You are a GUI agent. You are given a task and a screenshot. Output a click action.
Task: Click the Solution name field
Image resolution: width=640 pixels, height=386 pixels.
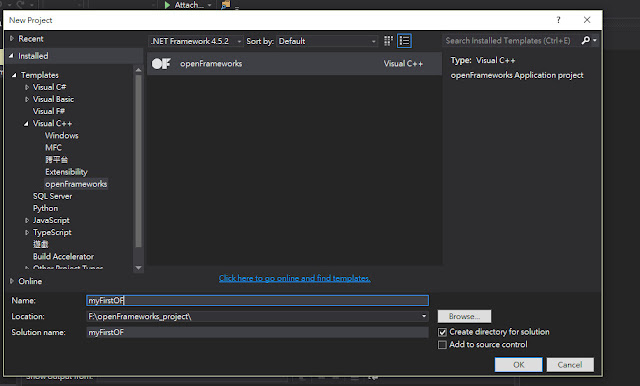pos(257,333)
